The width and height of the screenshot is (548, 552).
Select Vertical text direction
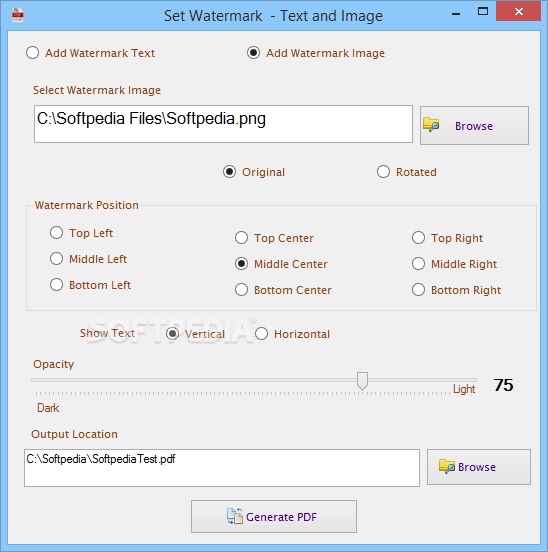[x=195, y=333]
